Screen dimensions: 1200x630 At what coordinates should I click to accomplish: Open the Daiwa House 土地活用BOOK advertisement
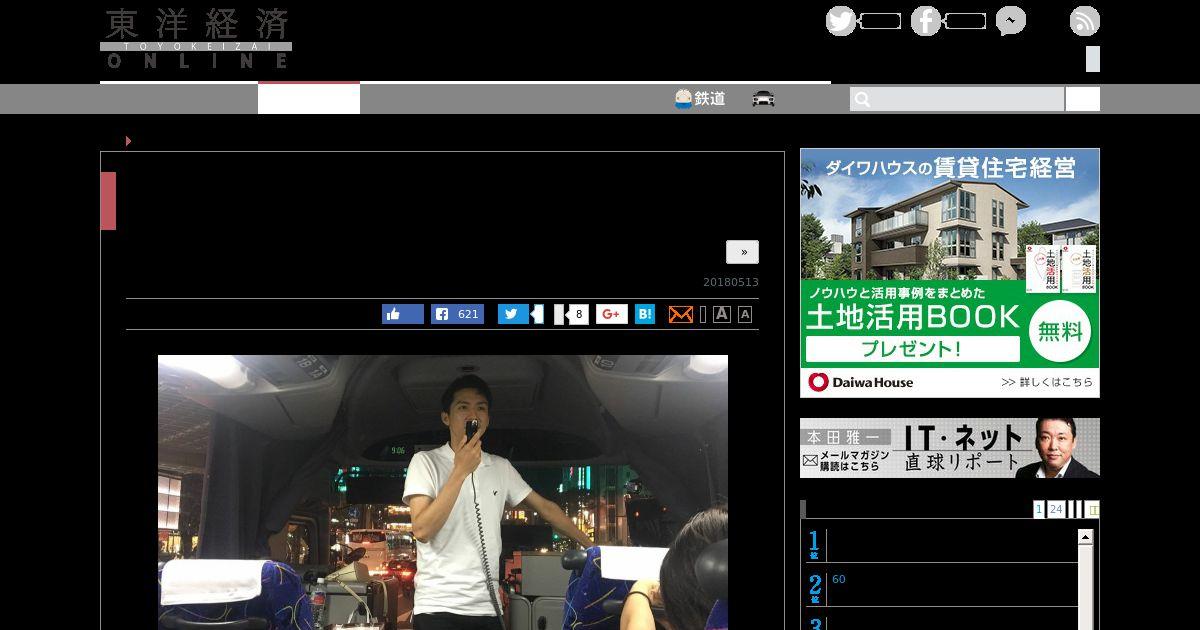950,273
